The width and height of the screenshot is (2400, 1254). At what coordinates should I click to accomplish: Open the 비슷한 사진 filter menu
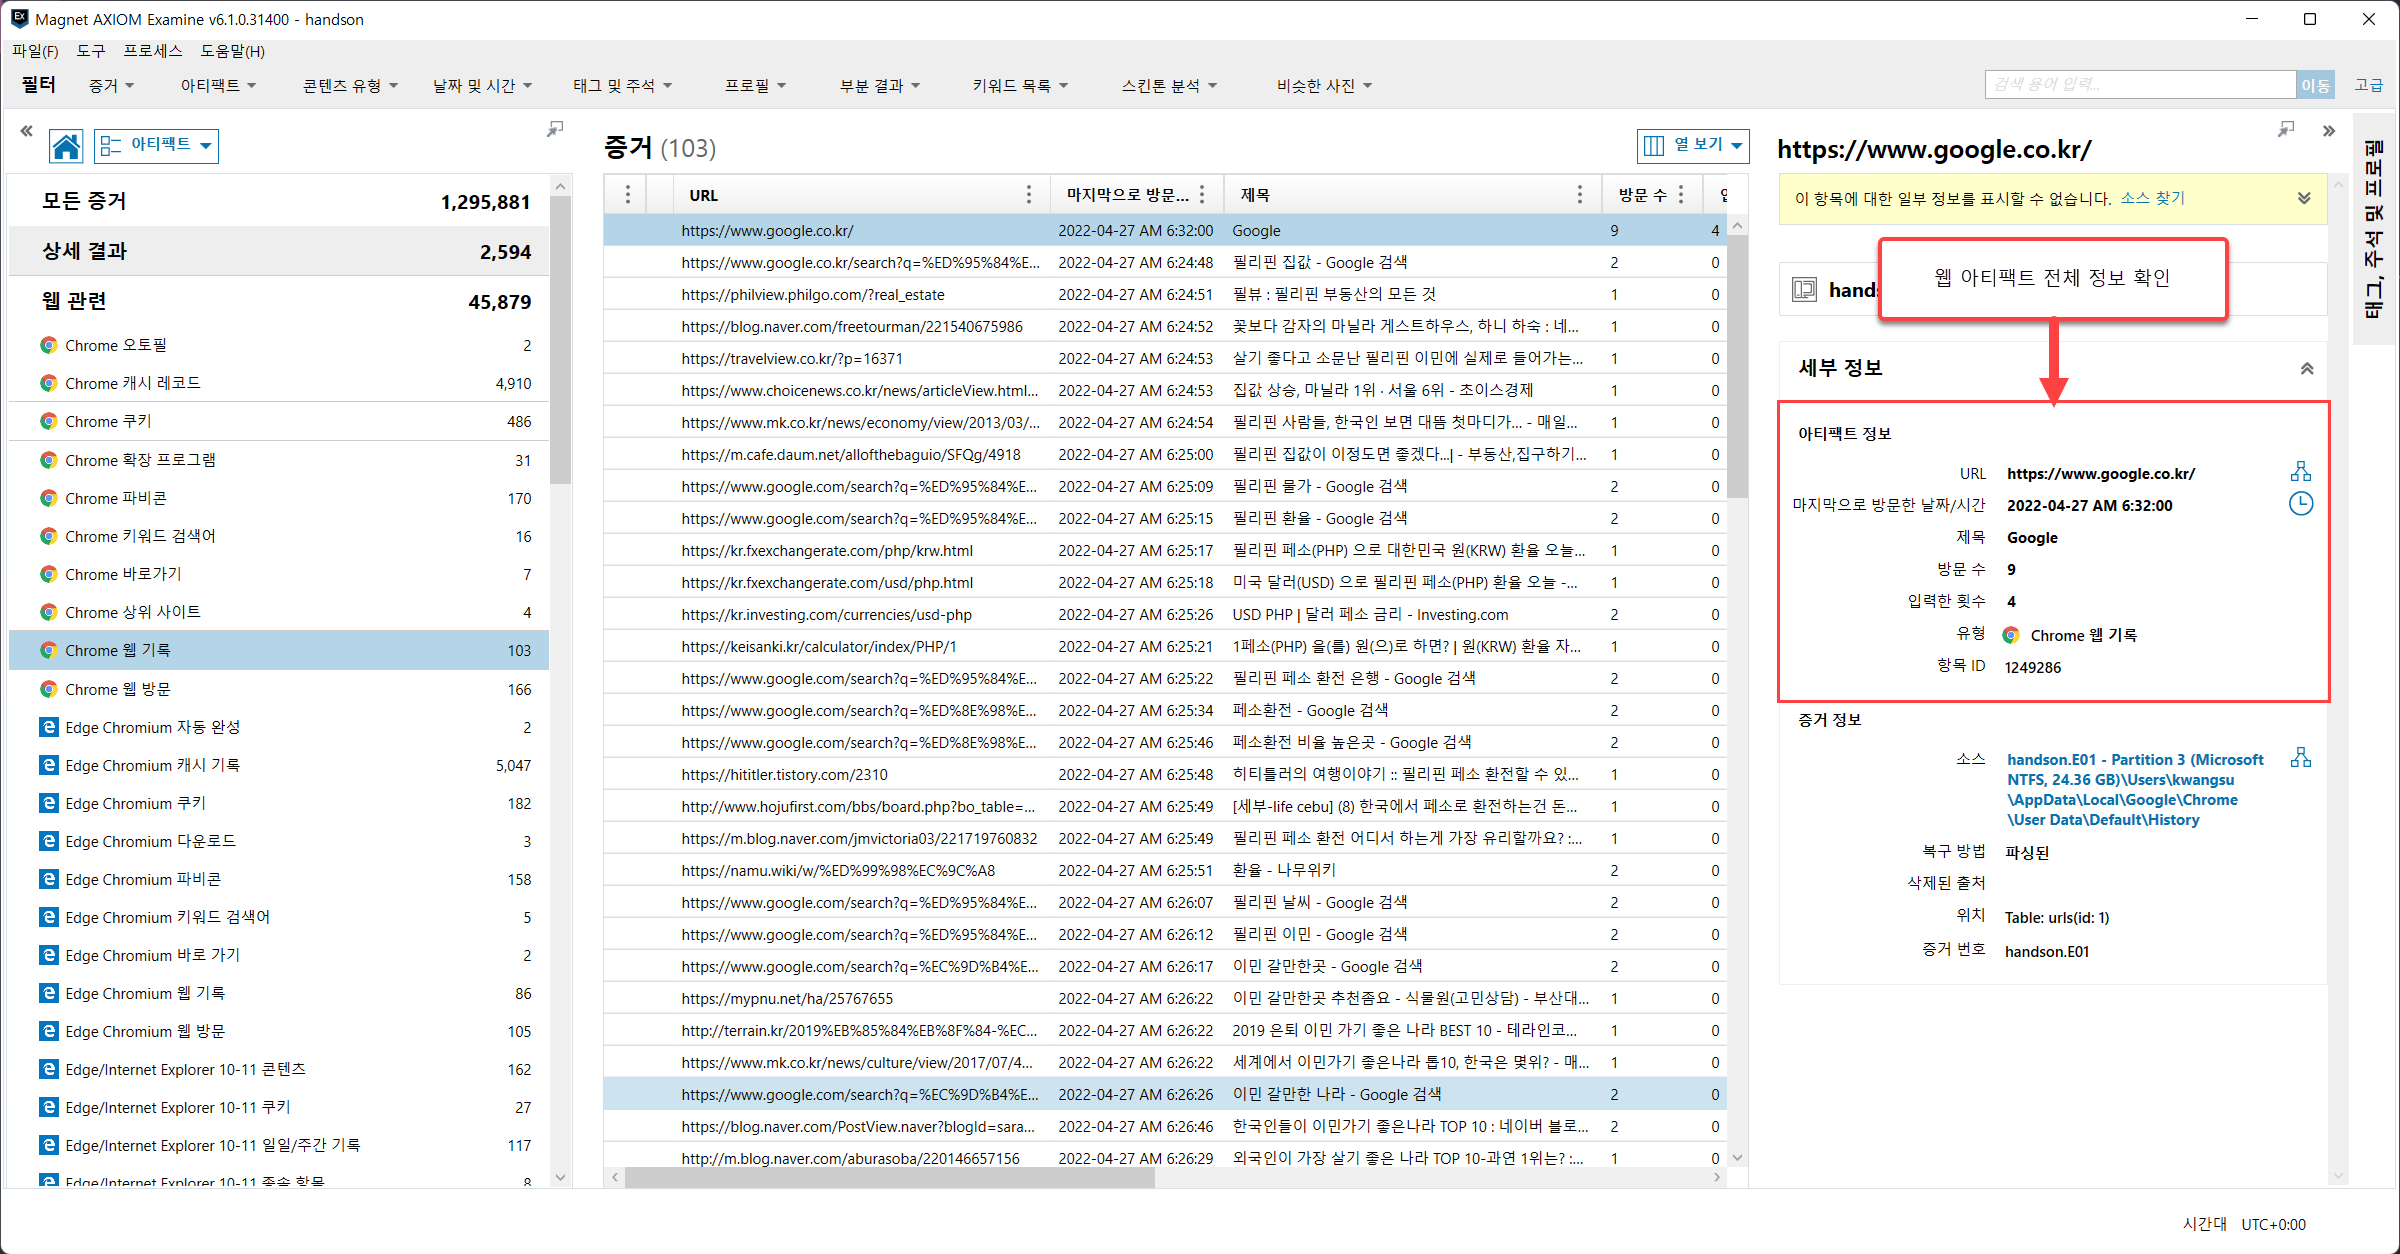click(1324, 86)
